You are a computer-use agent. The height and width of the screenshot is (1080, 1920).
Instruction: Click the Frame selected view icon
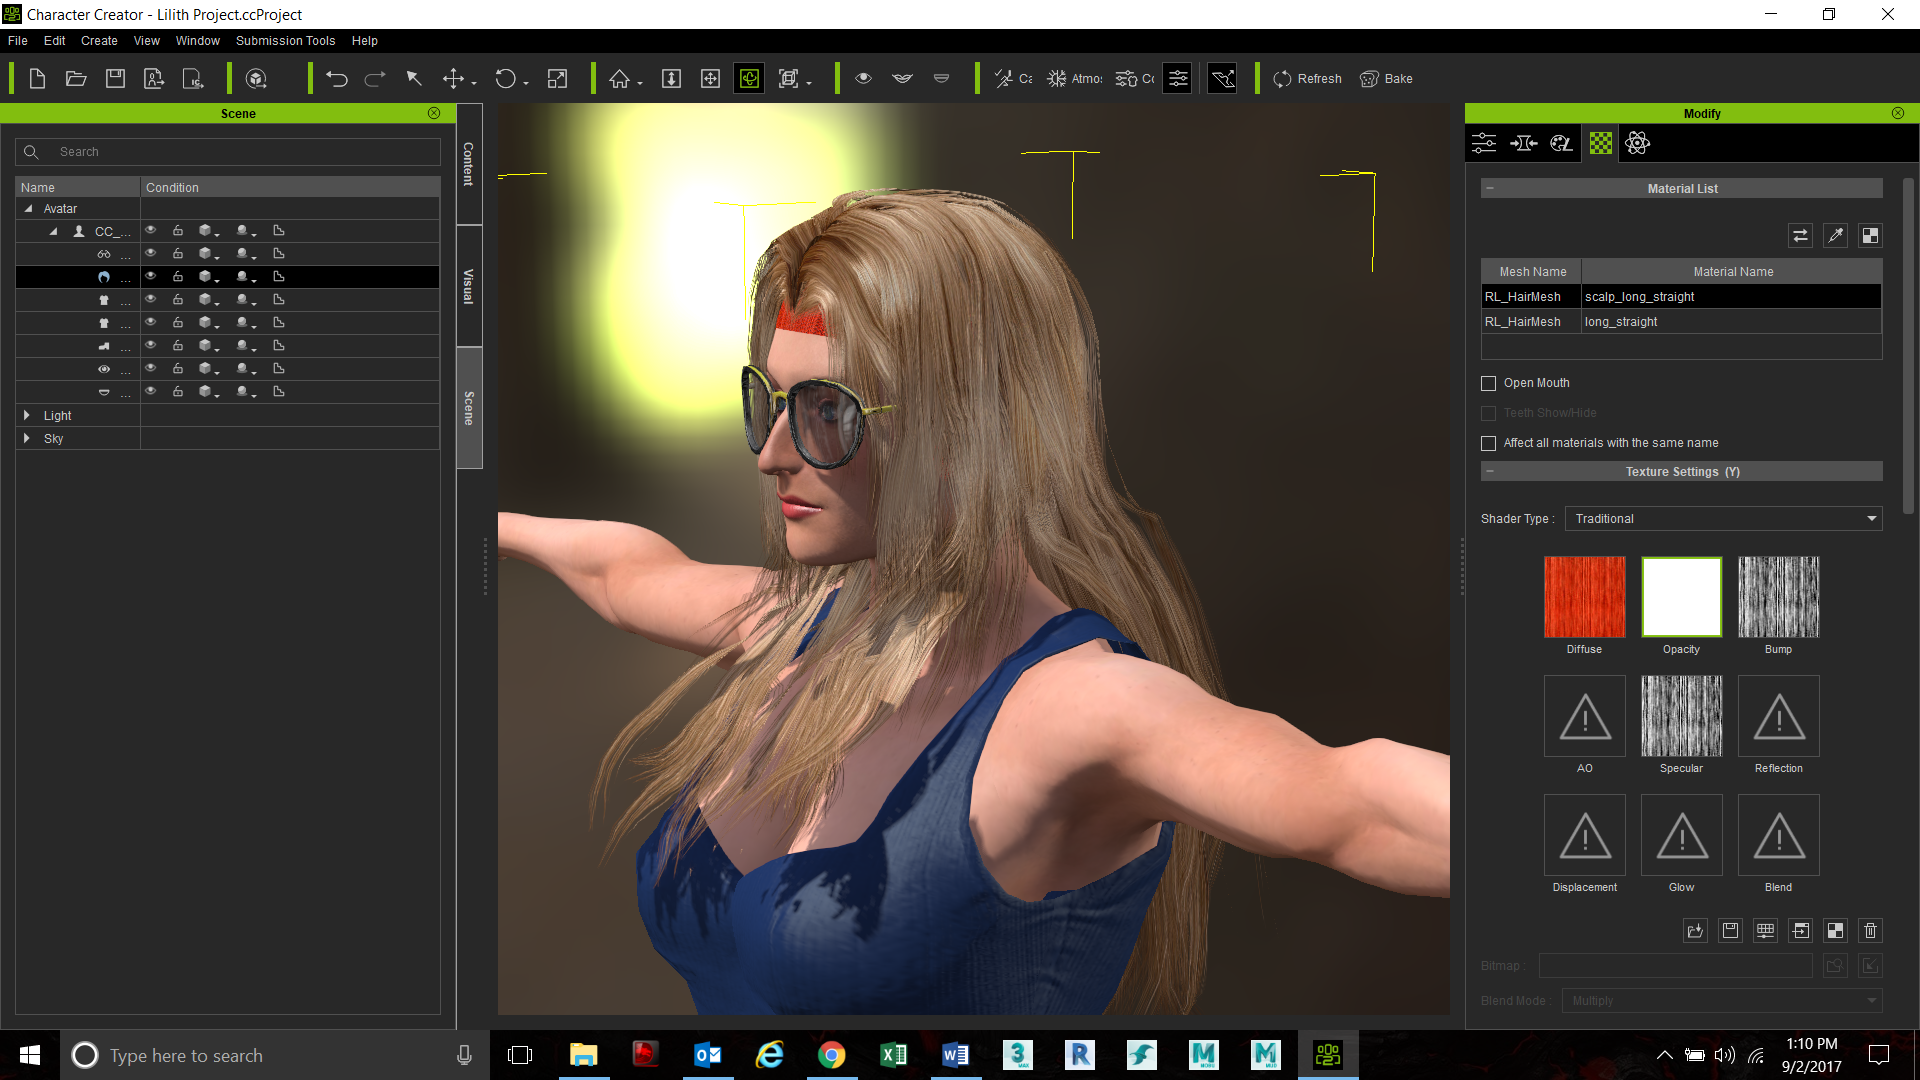point(789,79)
